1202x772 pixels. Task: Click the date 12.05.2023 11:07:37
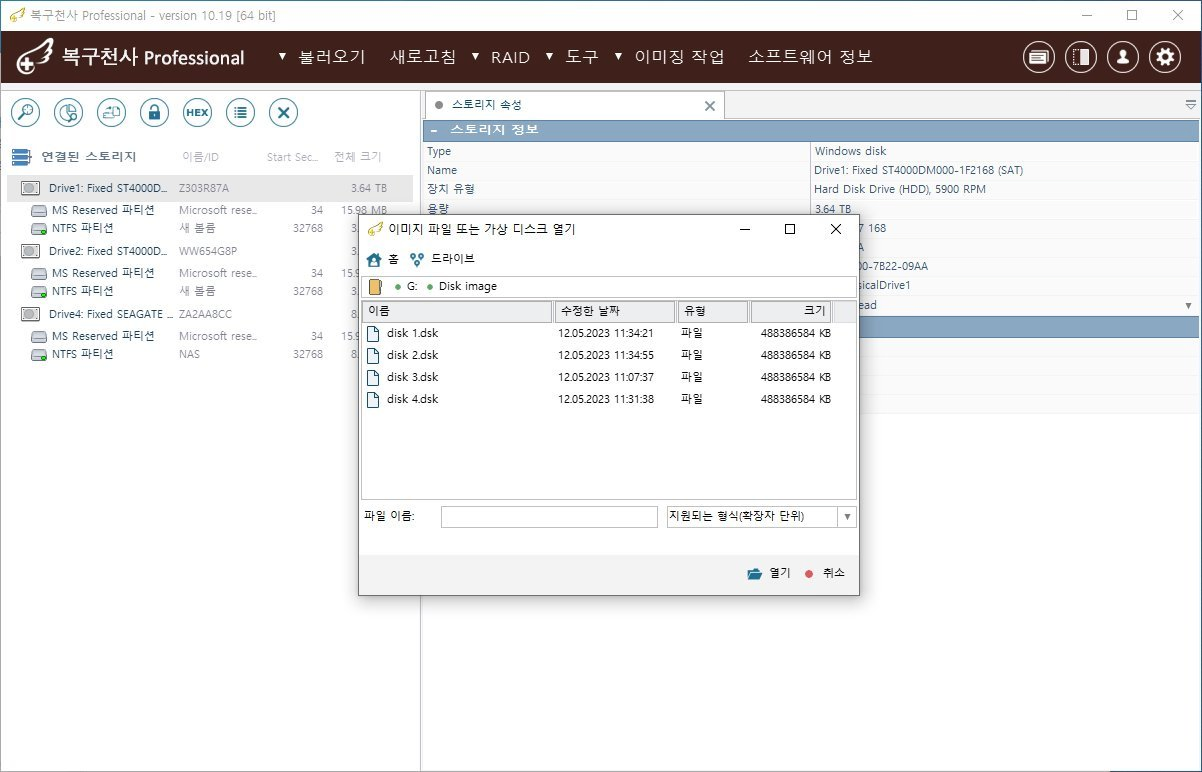tap(605, 377)
